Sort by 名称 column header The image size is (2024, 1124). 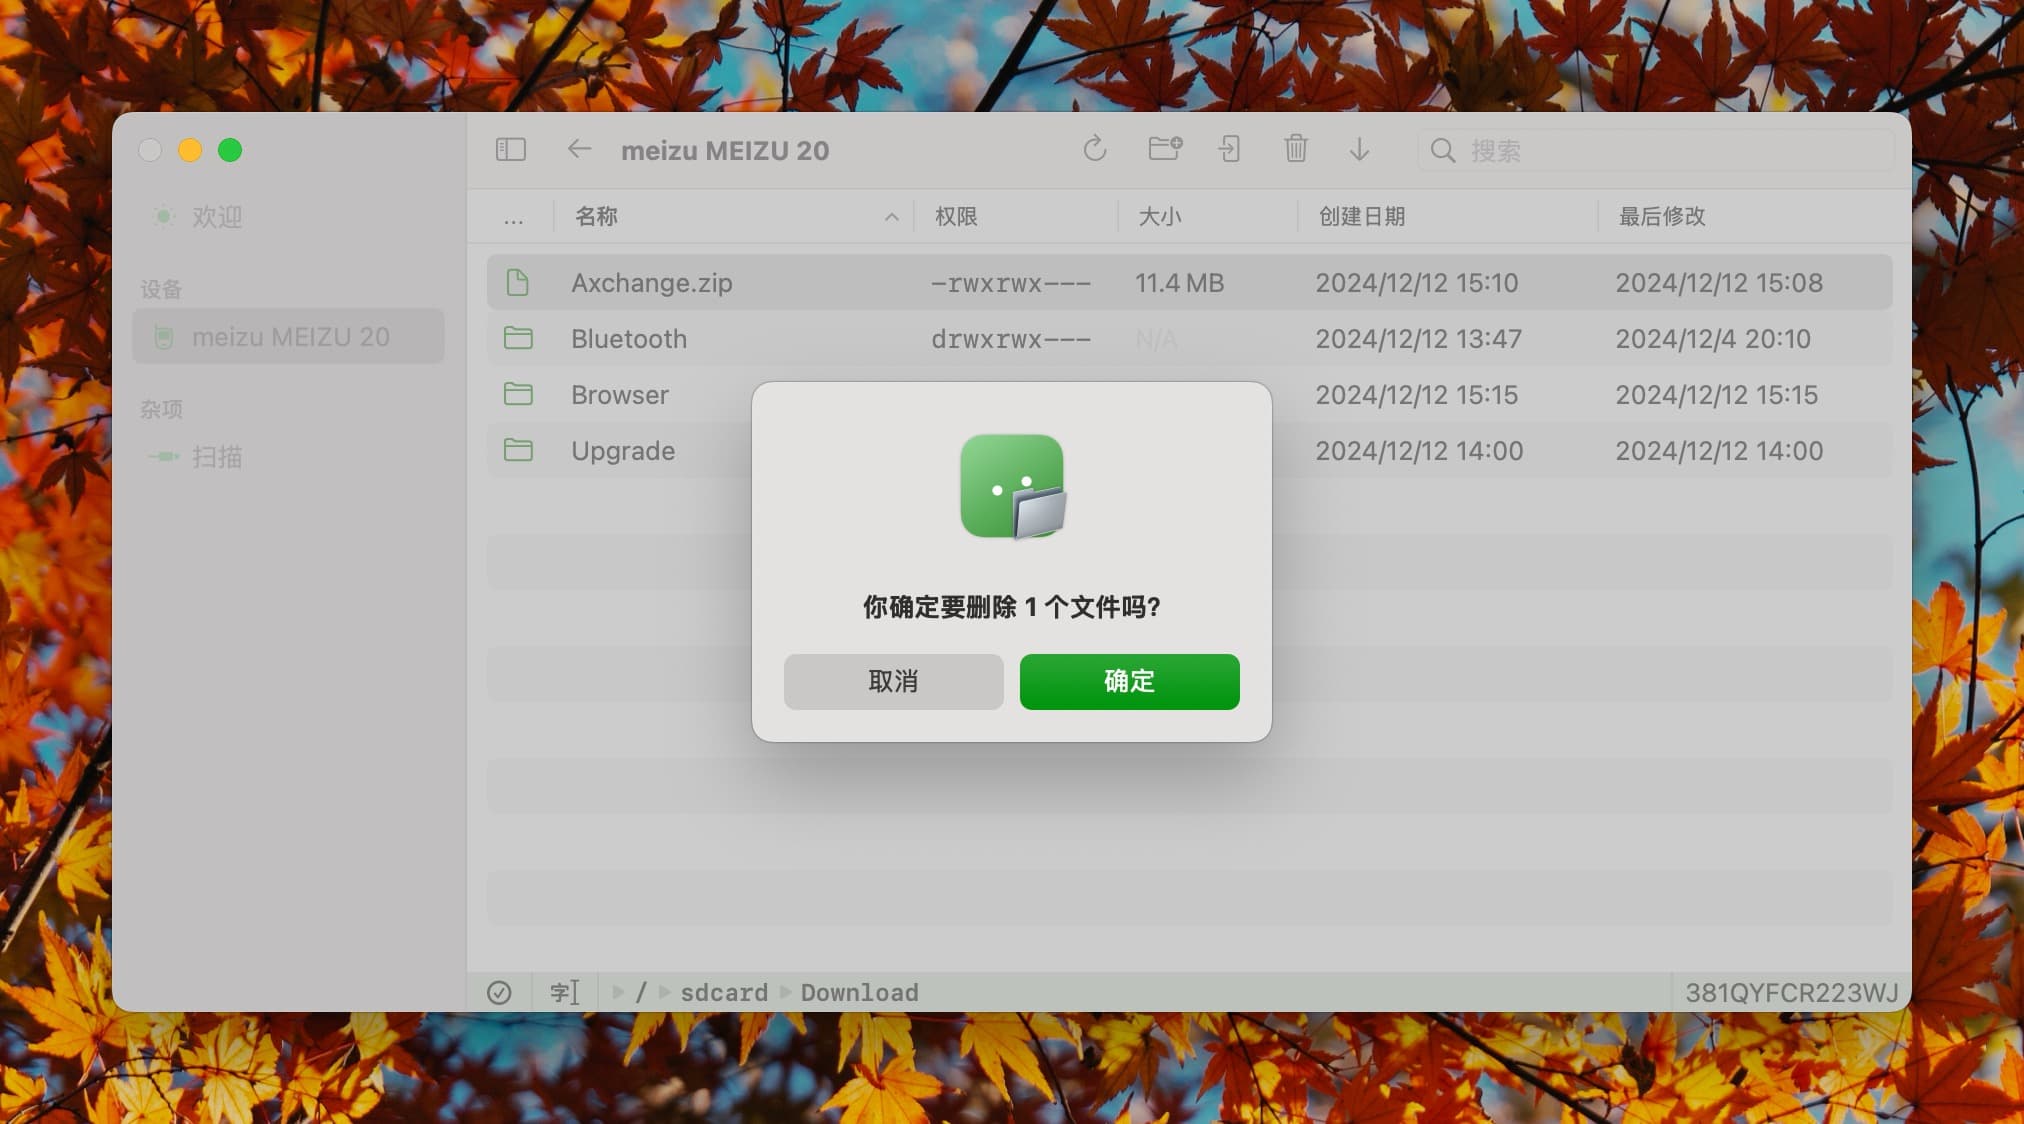[x=597, y=216]
